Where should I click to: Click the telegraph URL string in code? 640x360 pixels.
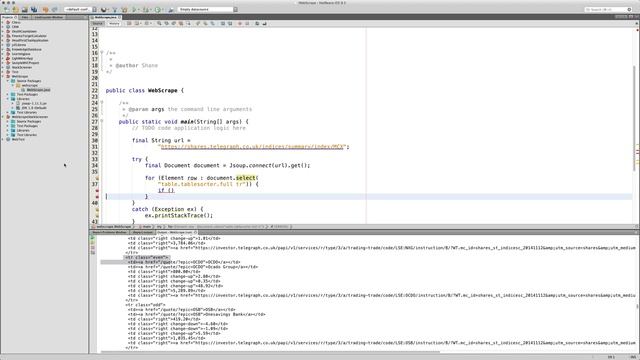pyautogui.click(x=253, y=147)
